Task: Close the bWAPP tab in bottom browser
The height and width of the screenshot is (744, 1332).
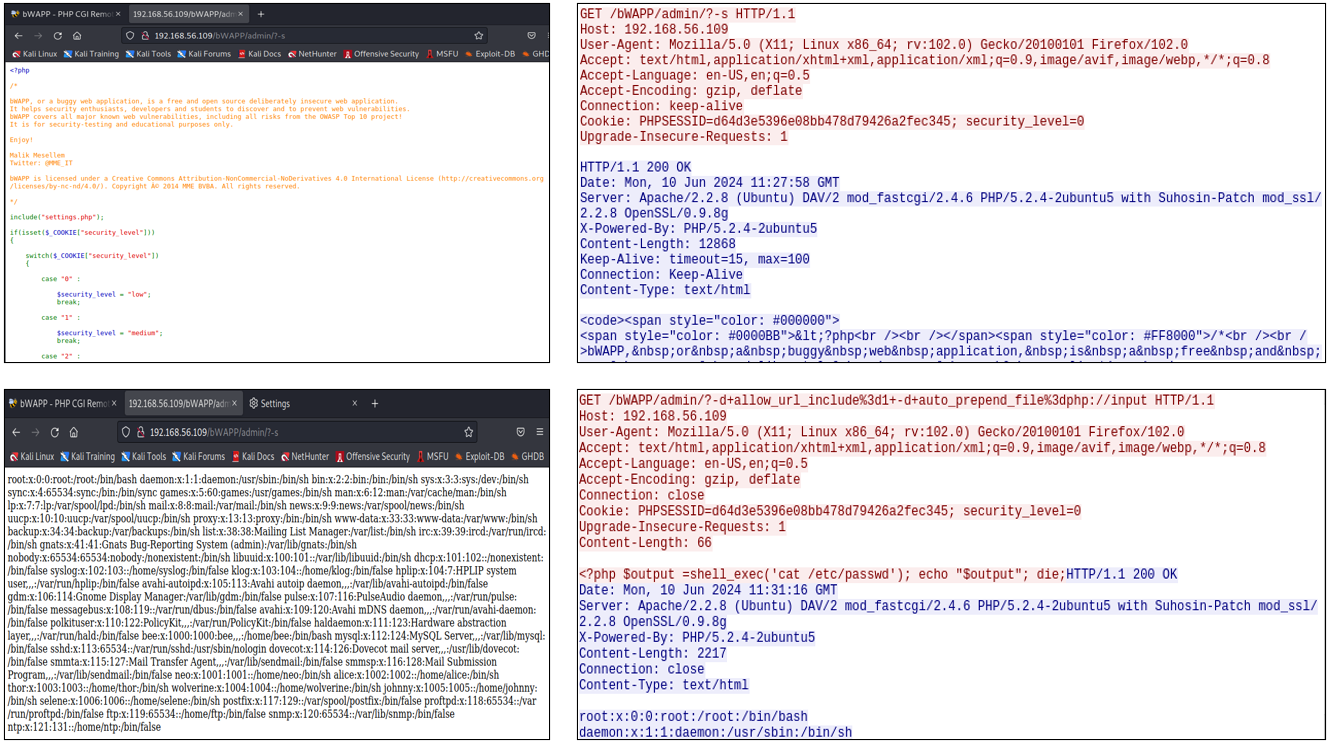Action: 114,404
